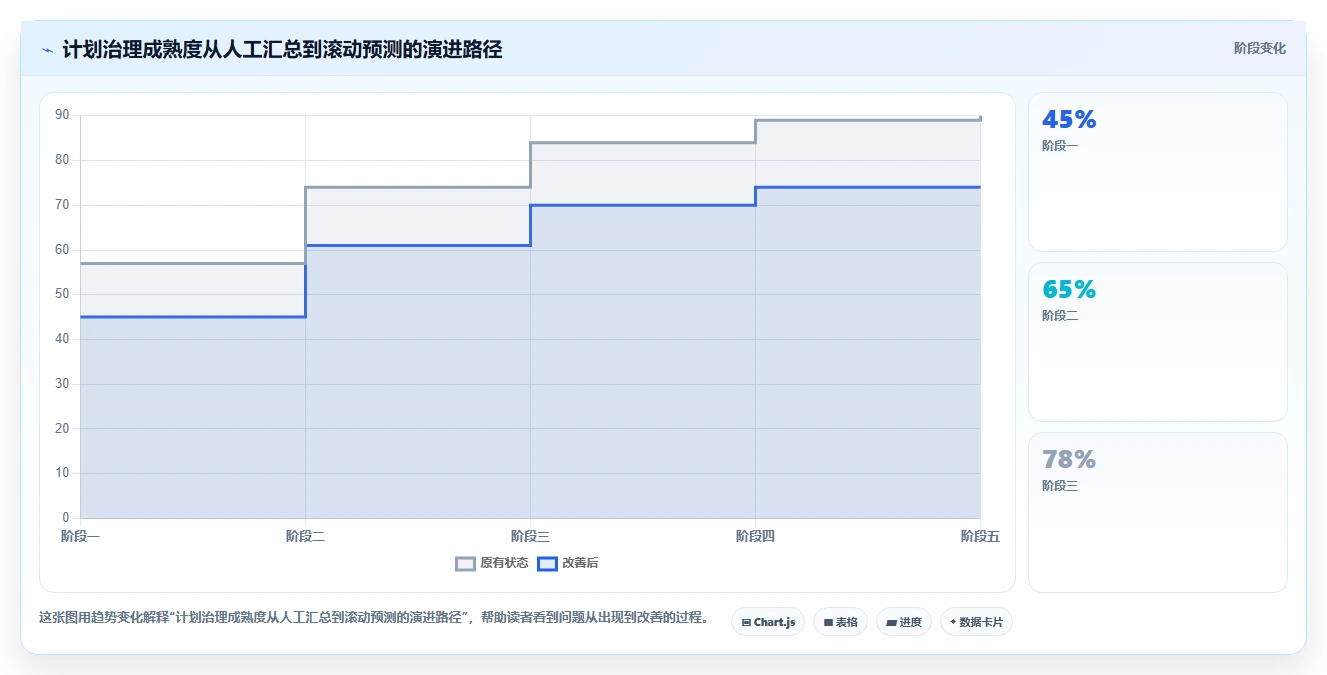Image resolution: width=1327 pixels, height=675 pixels.
Task: Click the chart title about 计划治理成熟度
Action: coord(282,49)
